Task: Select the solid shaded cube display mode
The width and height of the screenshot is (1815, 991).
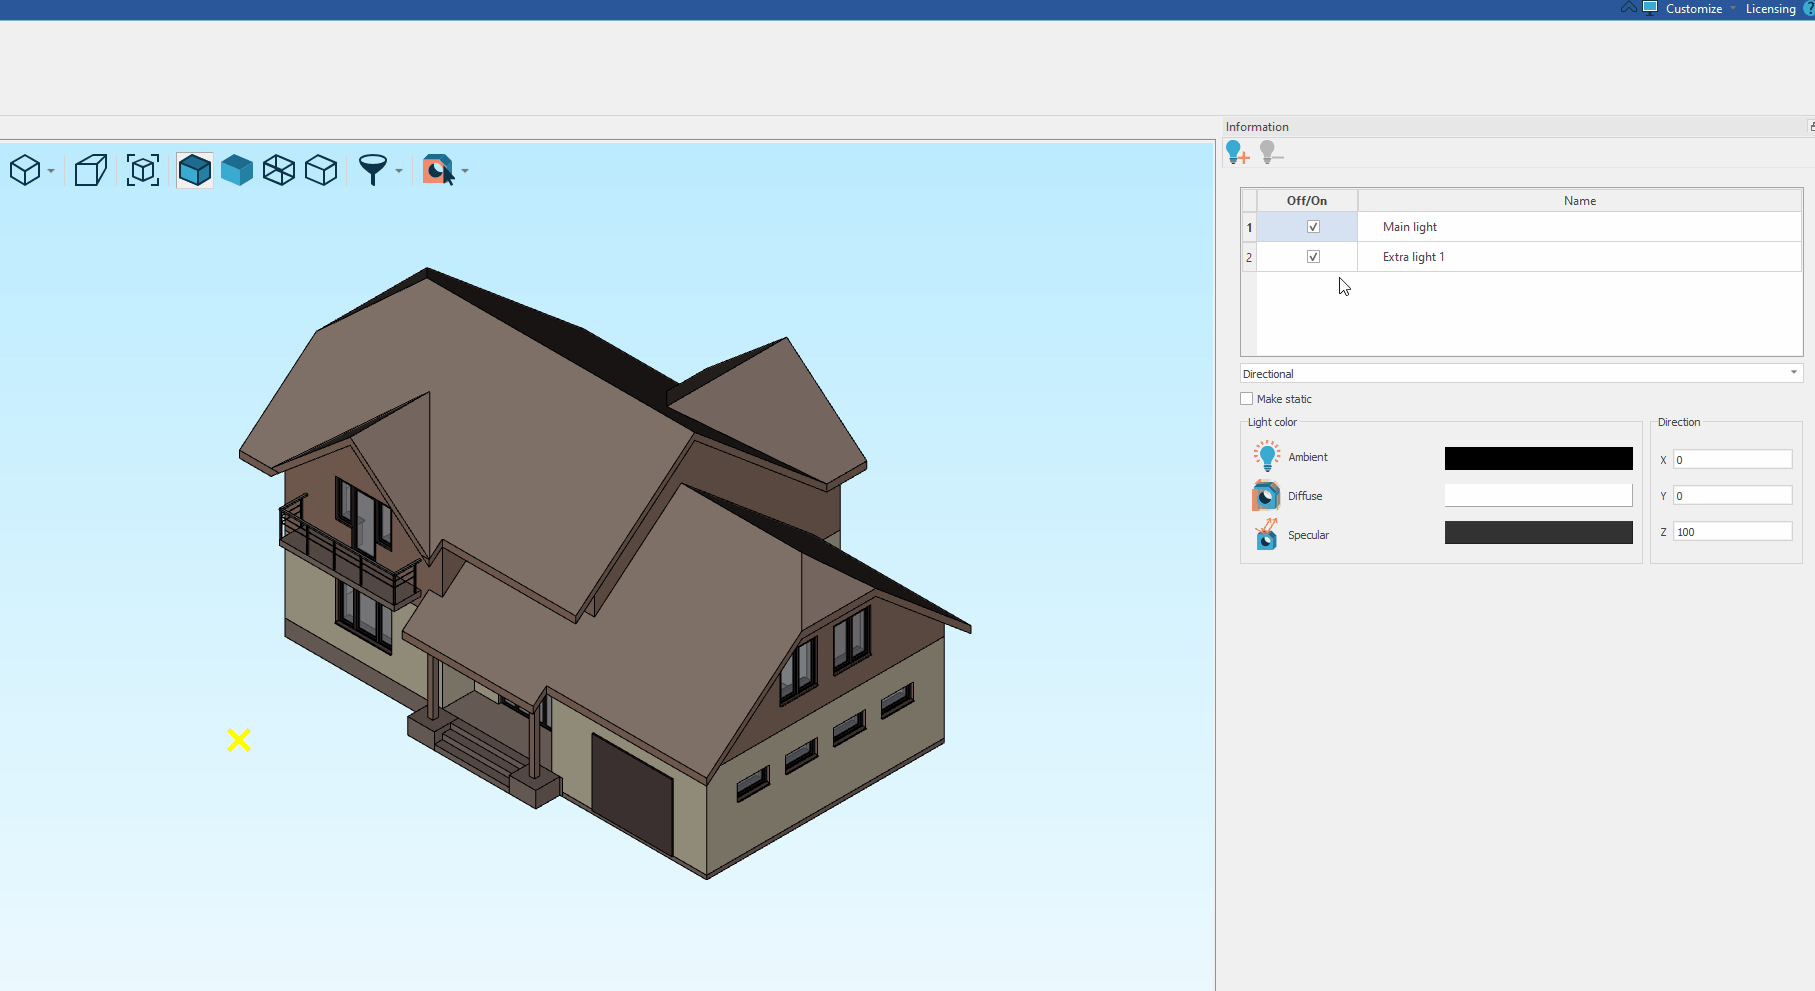Action: click(x=237, y=170)
